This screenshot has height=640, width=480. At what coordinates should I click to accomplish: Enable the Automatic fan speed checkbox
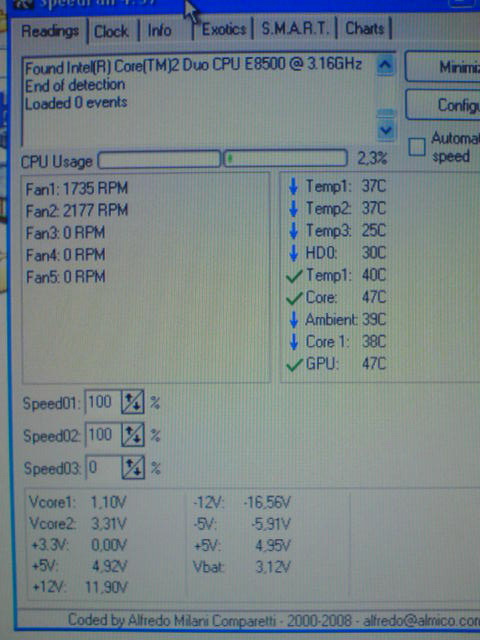(417, 147)
